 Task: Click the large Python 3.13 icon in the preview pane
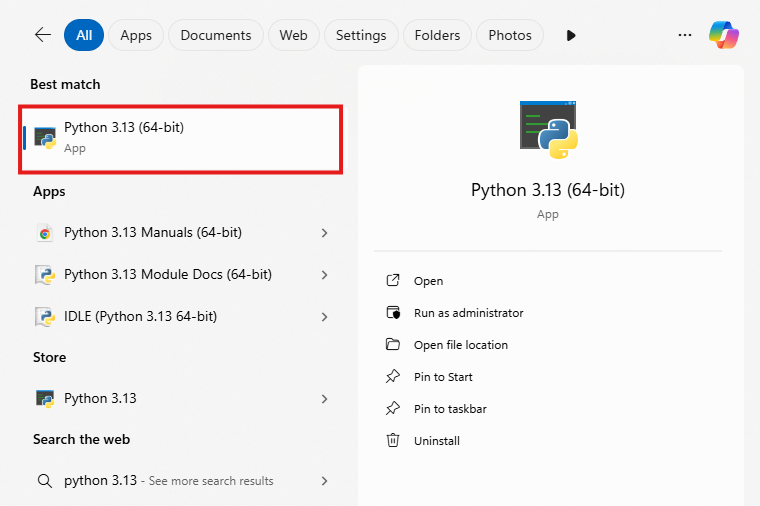point(549,129)
